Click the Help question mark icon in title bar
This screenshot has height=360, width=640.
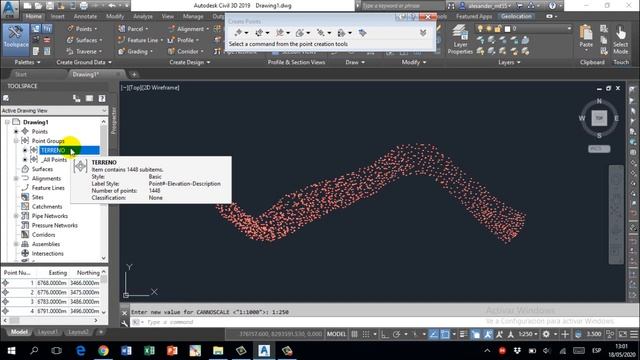click(552, 6)
